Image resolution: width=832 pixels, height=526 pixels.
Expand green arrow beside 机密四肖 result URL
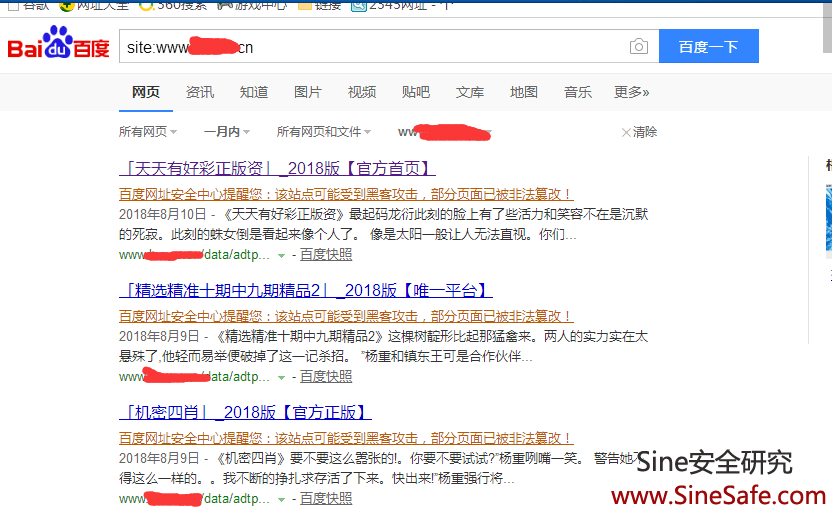[281, 500]
